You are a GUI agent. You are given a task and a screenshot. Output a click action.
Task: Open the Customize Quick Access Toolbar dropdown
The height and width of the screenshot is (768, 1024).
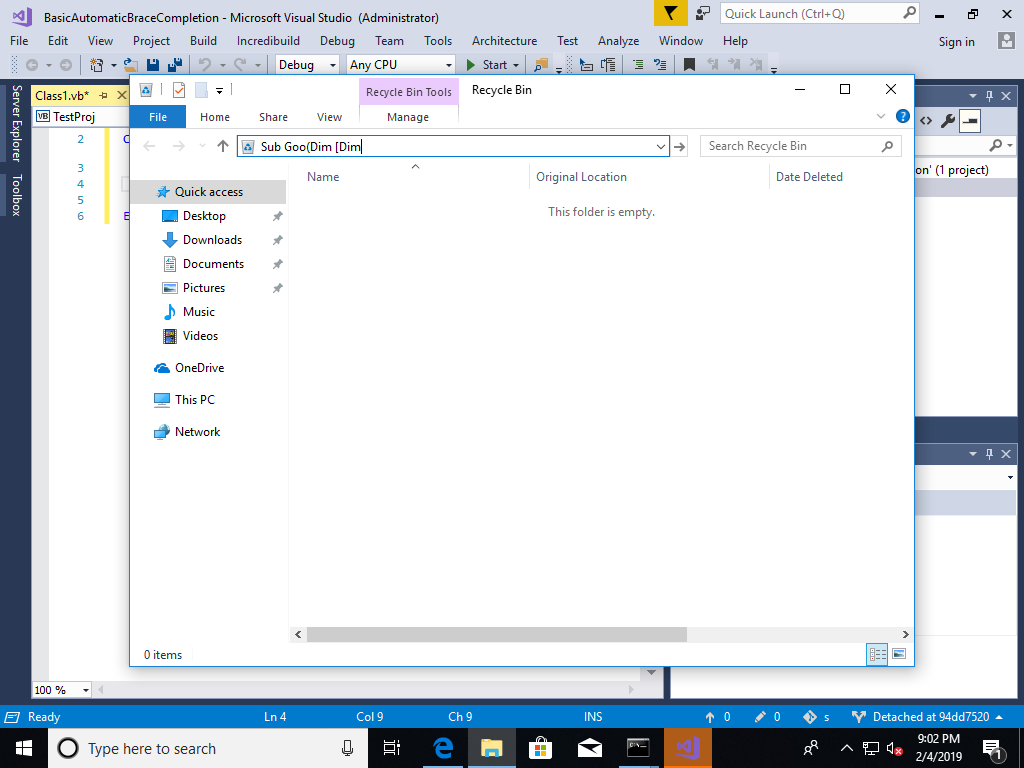coord(219,91)
